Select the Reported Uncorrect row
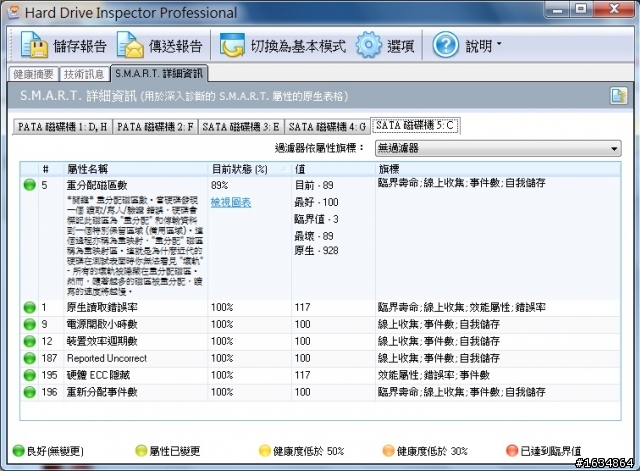 [320, 358]
